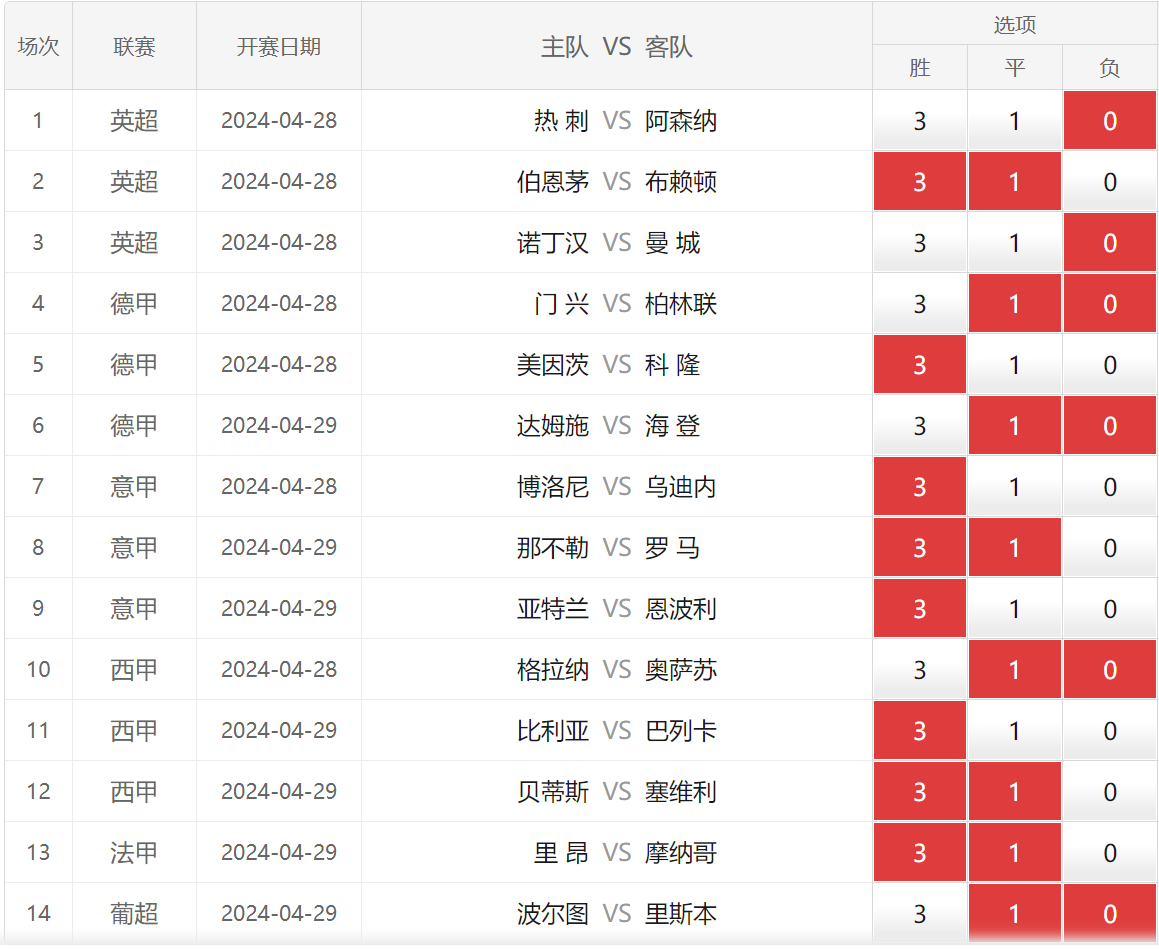The height and width of the screenshot is (949, 1159).
Task: Select win option 3 for 门兴 vs 柏林联
Action: point(920,304)
